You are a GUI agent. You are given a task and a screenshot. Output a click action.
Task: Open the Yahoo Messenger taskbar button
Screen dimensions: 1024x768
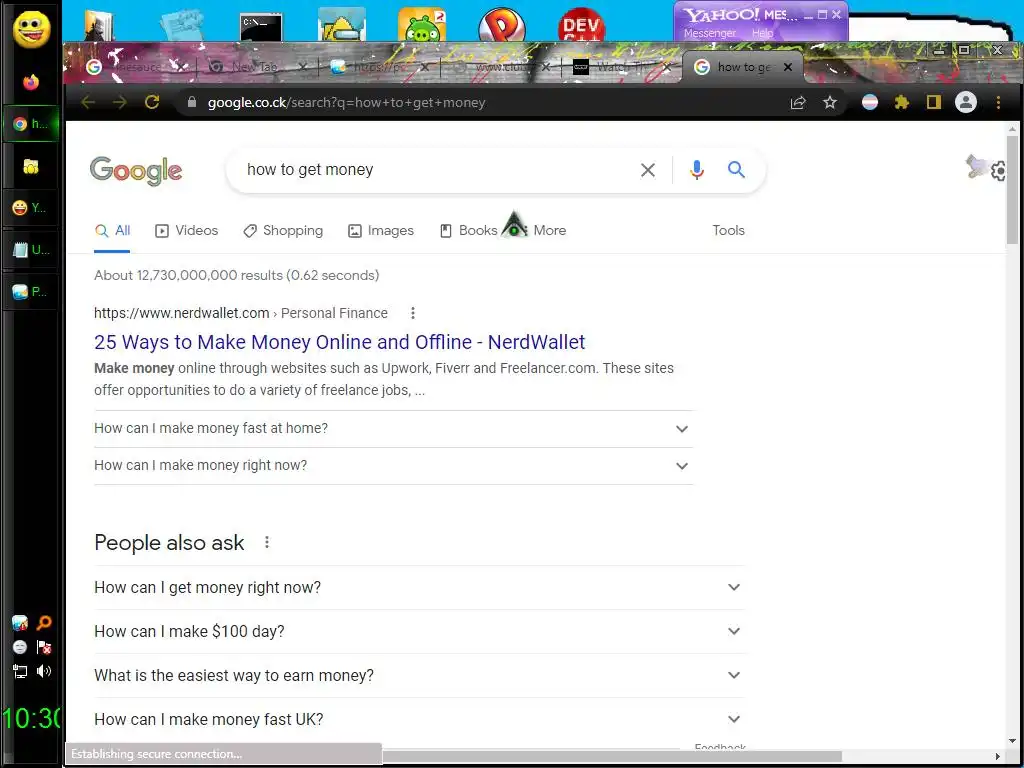[x=31, y=208]
